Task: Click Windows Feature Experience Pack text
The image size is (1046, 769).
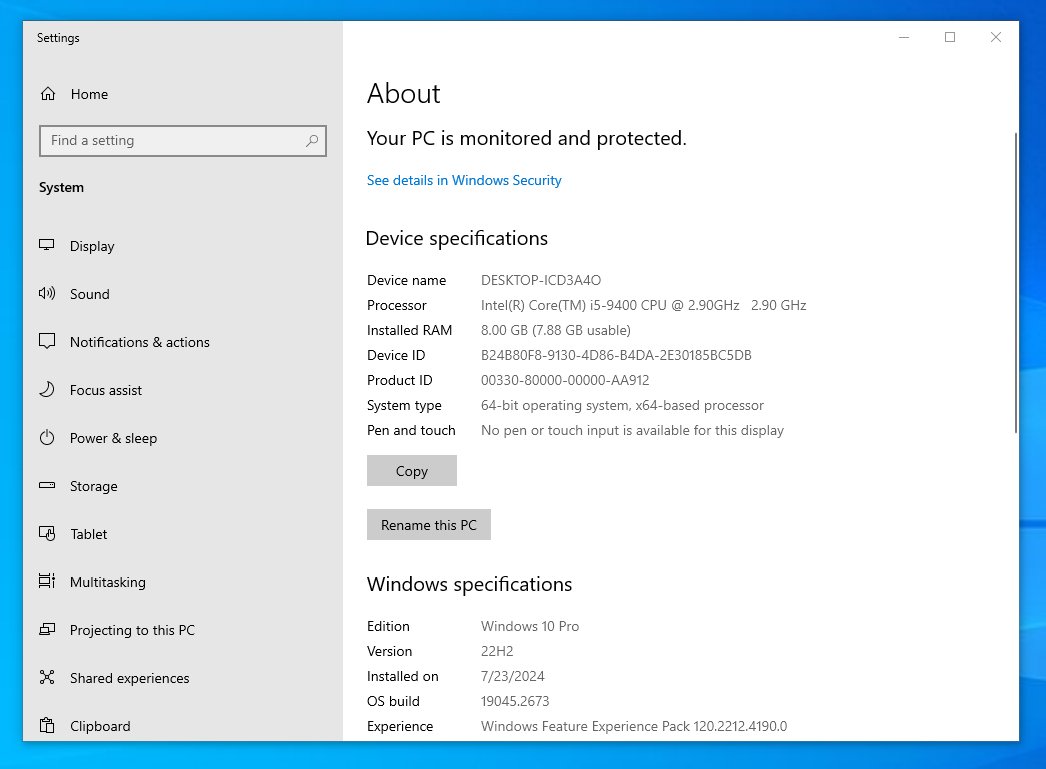Action: pyautogui.click(x=634, y=726)
